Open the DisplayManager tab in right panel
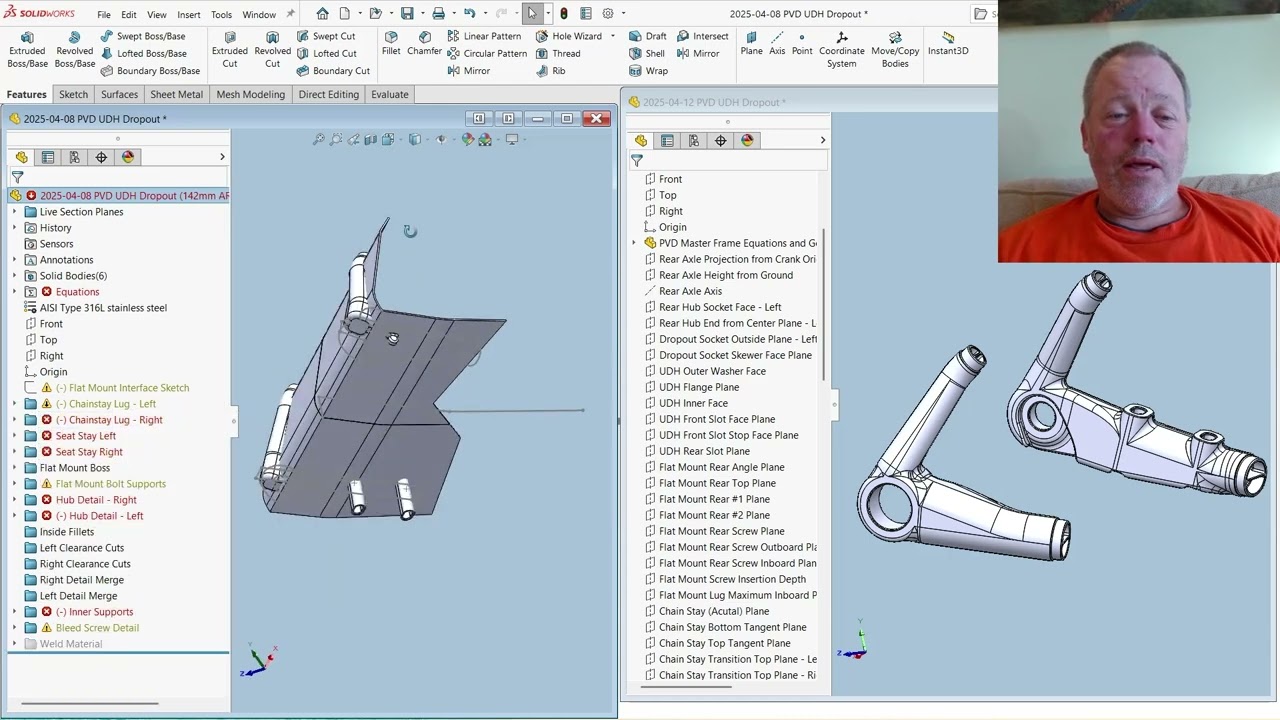 [747, 141]
